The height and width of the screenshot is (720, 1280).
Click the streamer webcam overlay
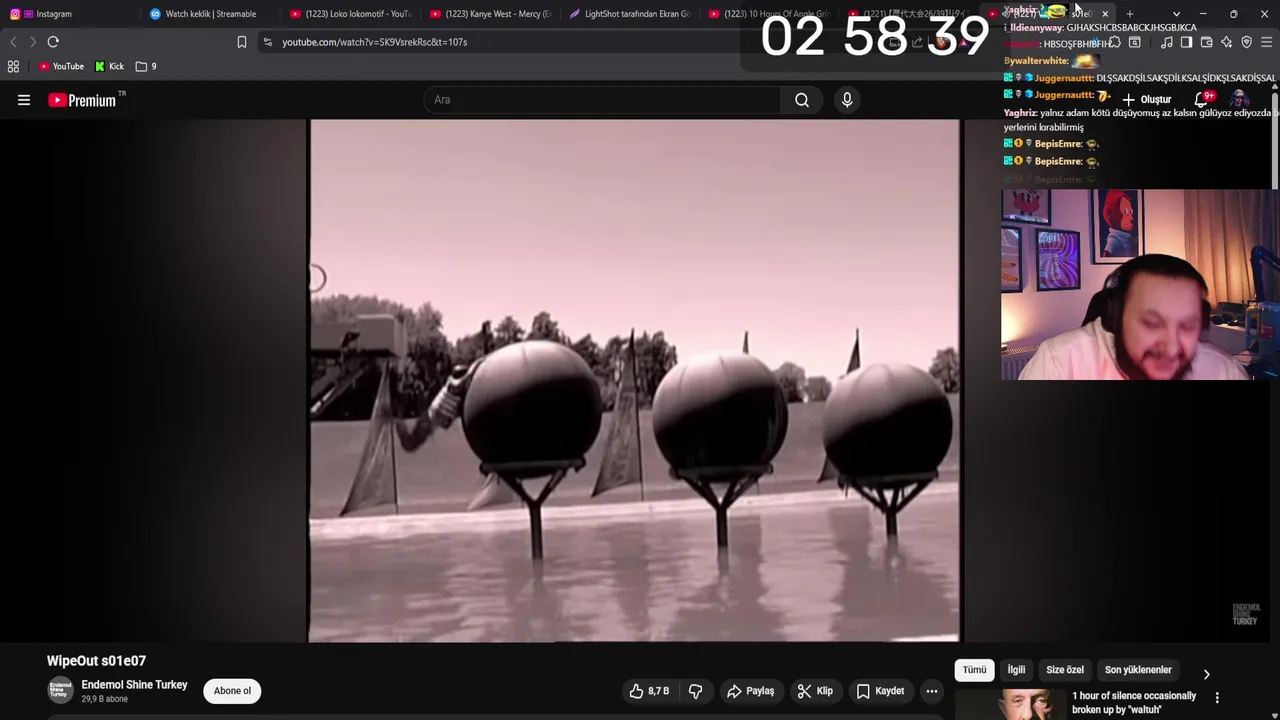[x=1140, y=285]
